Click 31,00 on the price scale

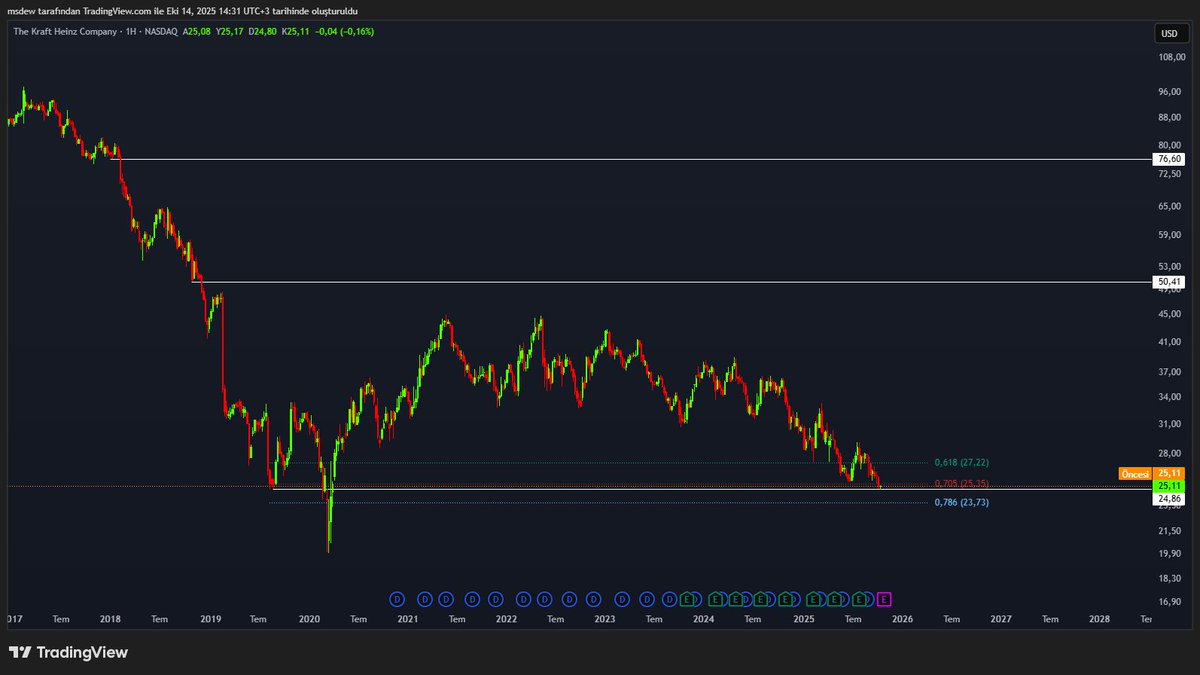tap(1170, 425)
